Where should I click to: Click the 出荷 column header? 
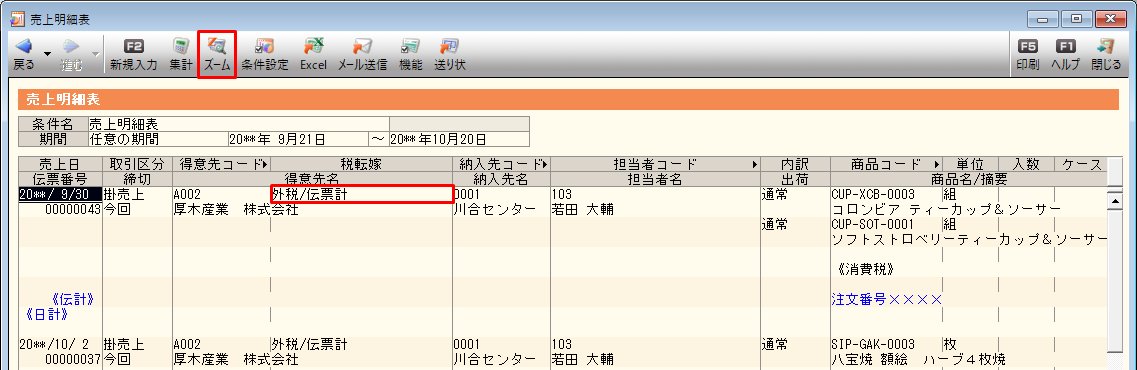[795, 178]
